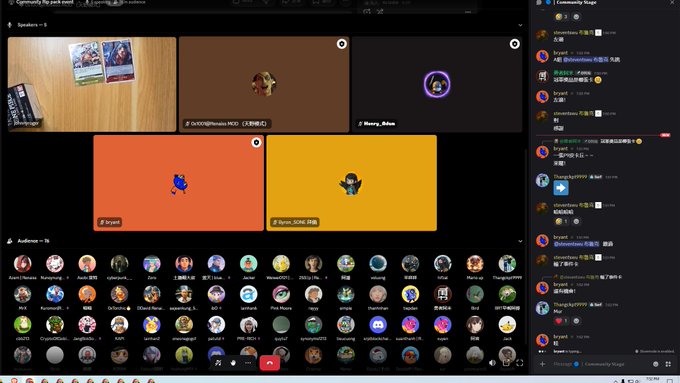680x383 pixels.
Task: Click the PRE-RICH audience avatar
Action: pyautogui.click(x=248, y=325)
